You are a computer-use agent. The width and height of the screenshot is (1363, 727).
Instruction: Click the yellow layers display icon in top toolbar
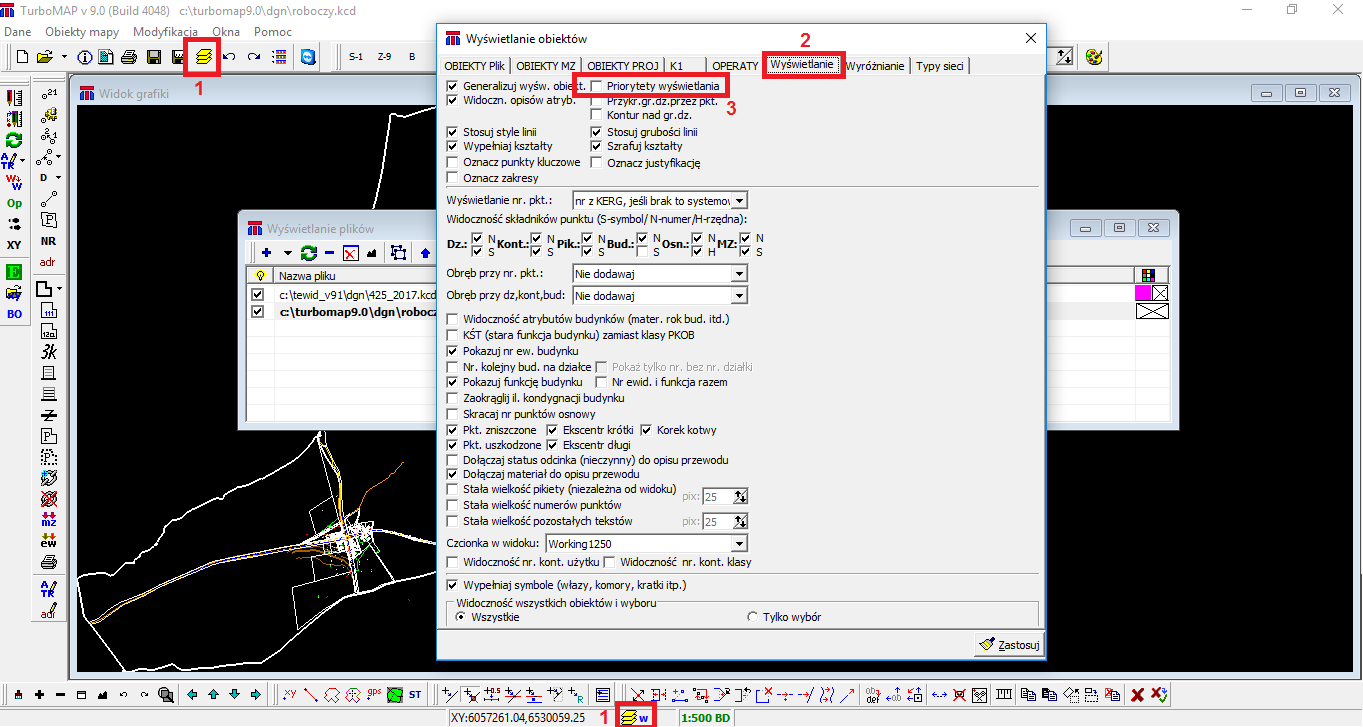(204, 57)
